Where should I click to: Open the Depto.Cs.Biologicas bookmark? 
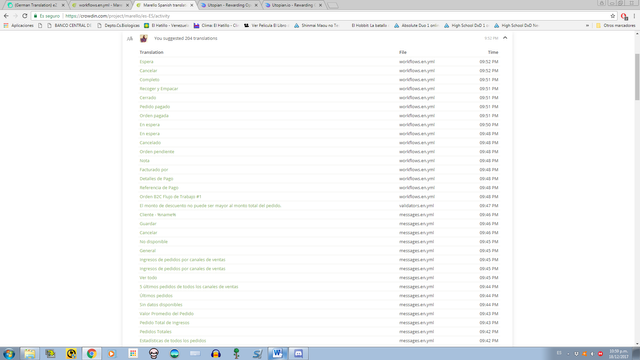118,25
